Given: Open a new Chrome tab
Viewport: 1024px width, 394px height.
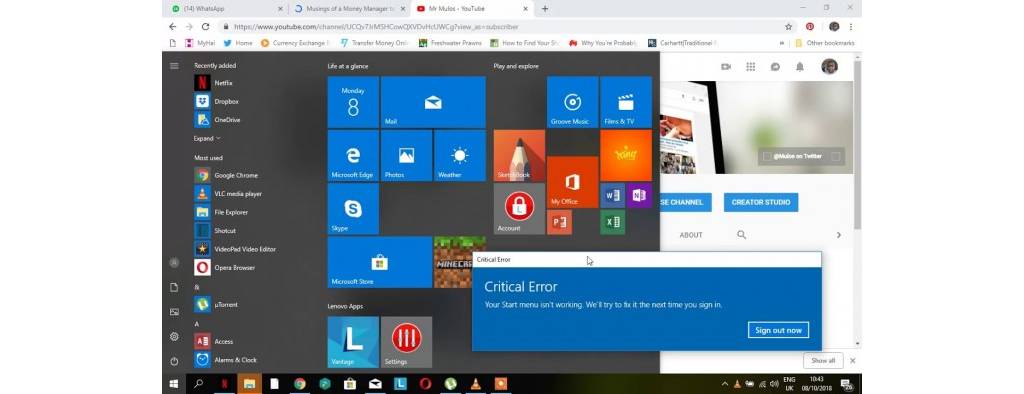Looking at the screenshot, I should click(545, 8).
